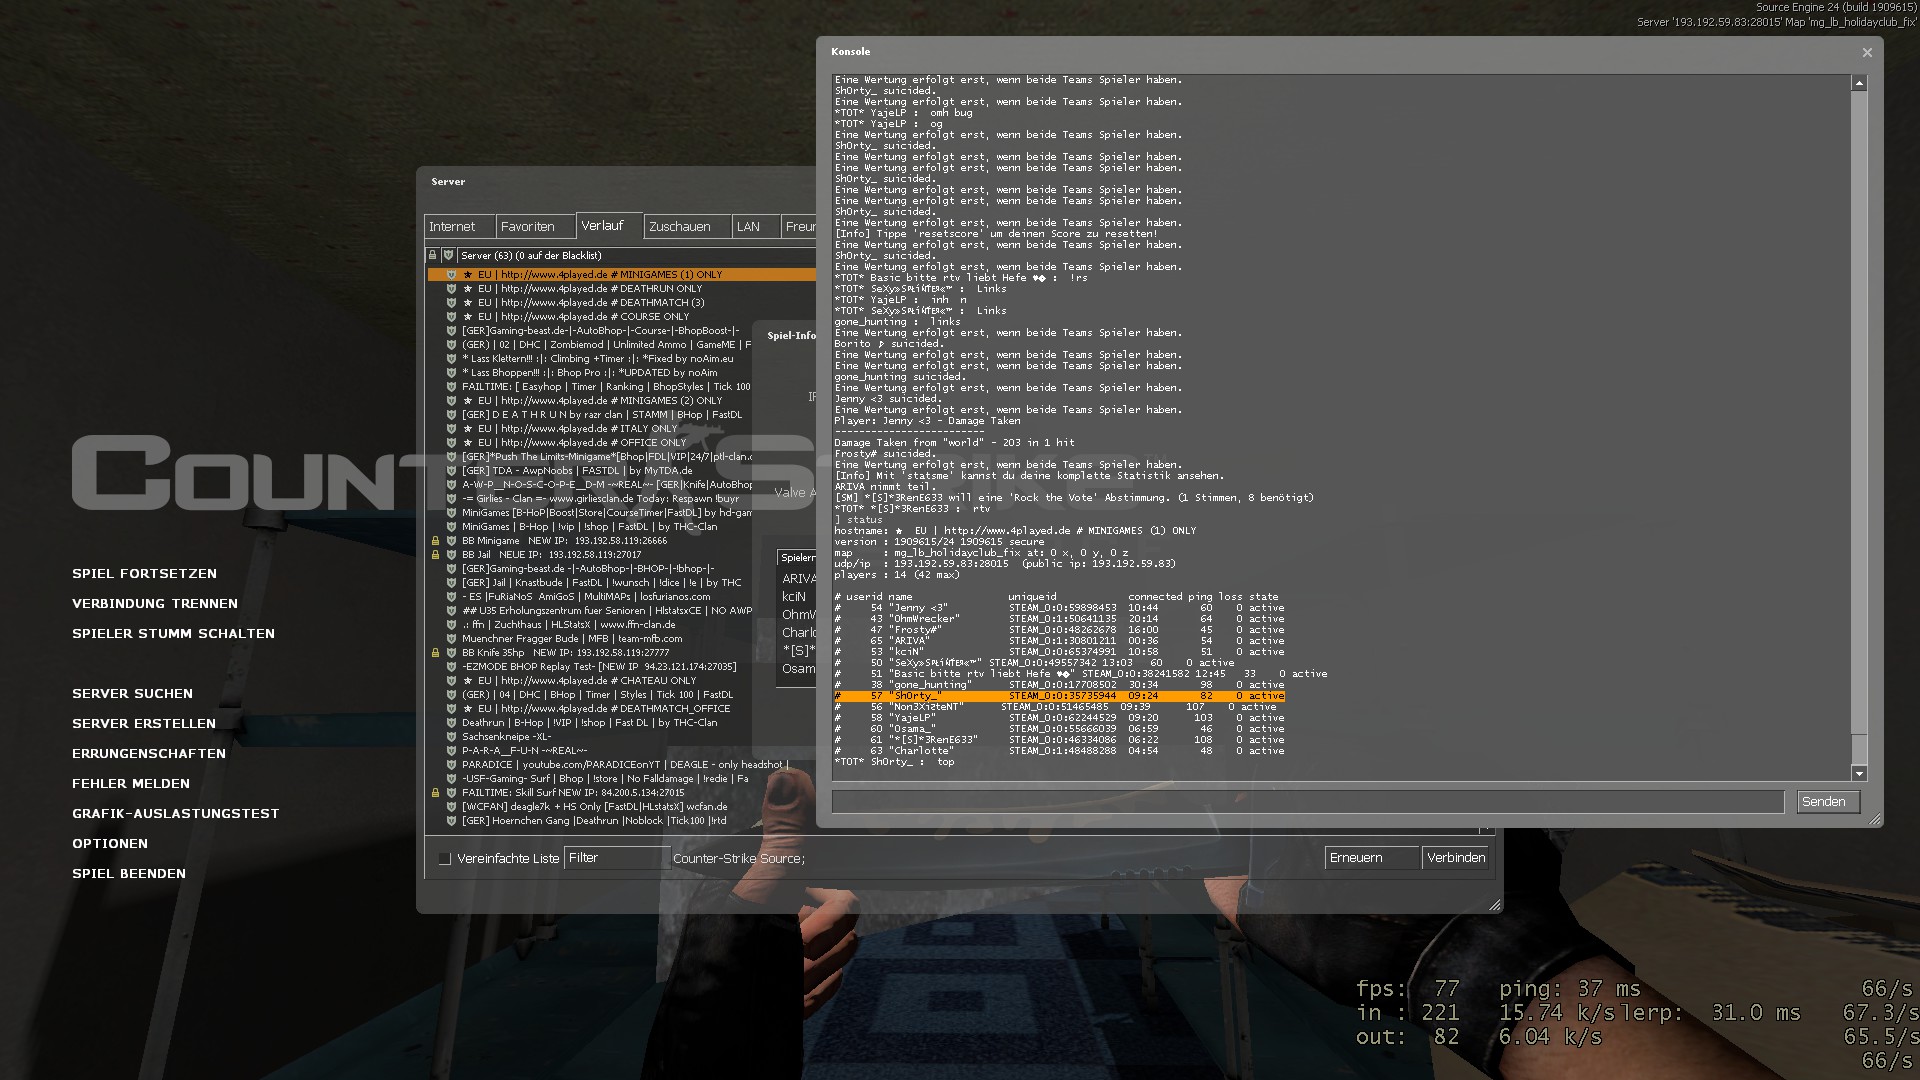Click SPIEL FORTSETZEN in main menu
The height and width of the screenshot is (1080, 1920).
[144, 574]
